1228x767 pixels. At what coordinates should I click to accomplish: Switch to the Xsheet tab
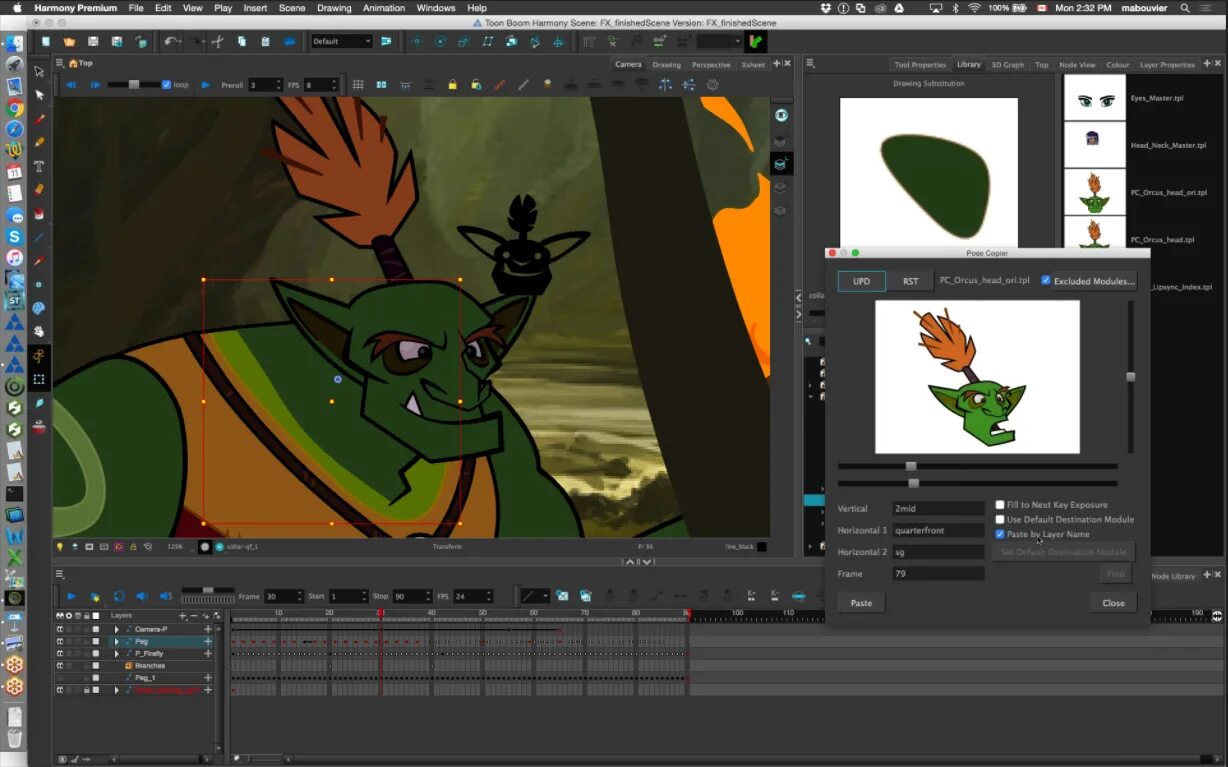(753, 64)
